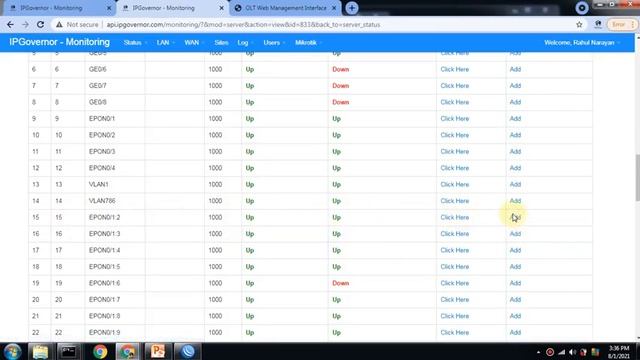The height and width of the screenshot is (360, 640).
Task: Click Here link for EPON0/2 row
Action: coord(454,135)
